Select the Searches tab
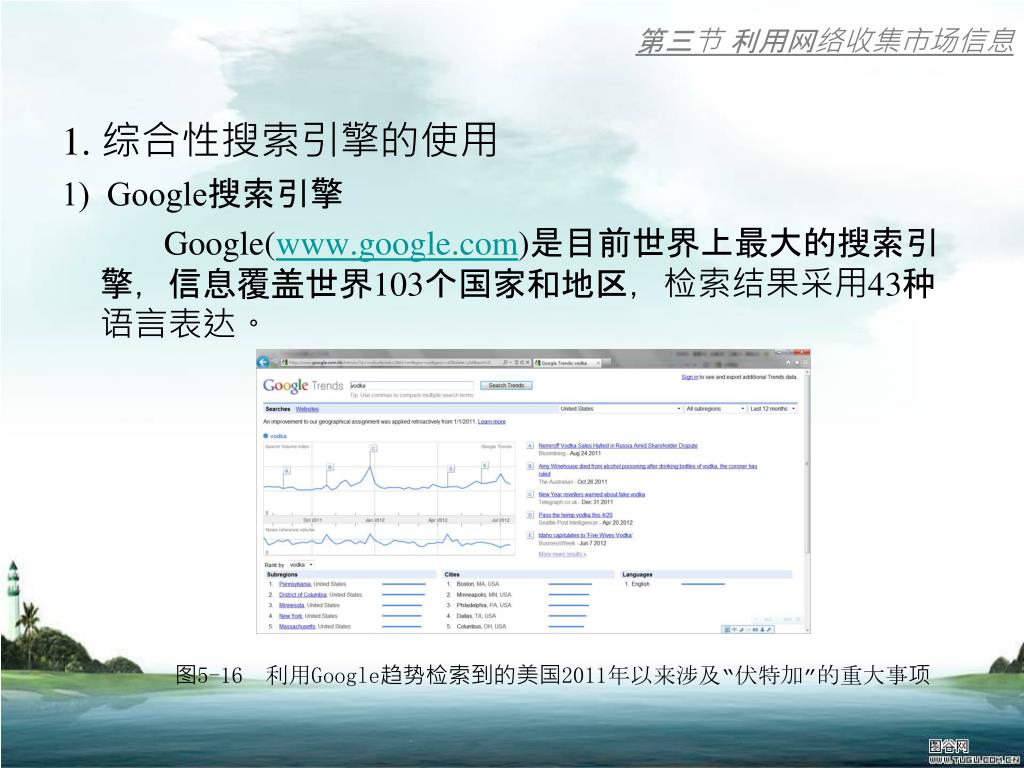The image size is (1024, 768). pyautogui.click(x=278, y=409)
